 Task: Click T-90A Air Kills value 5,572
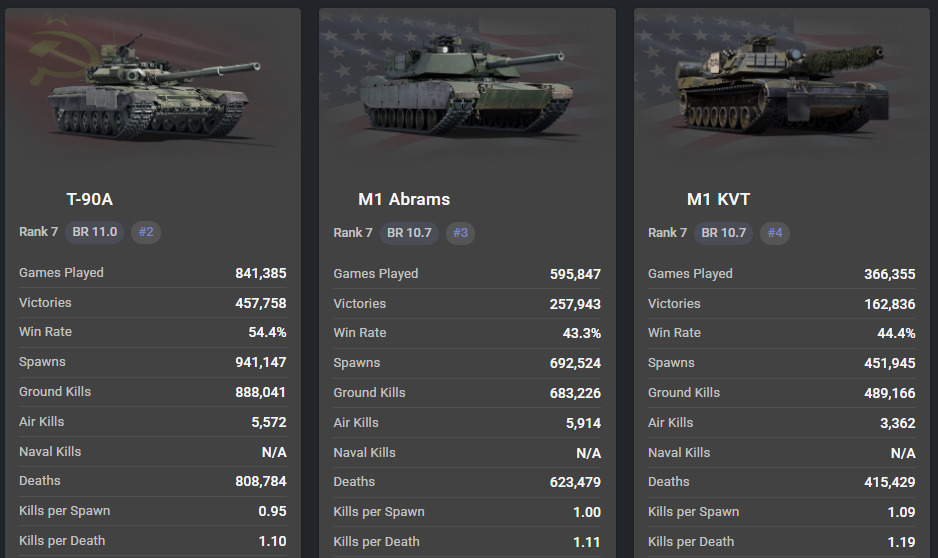pos(269,422)
